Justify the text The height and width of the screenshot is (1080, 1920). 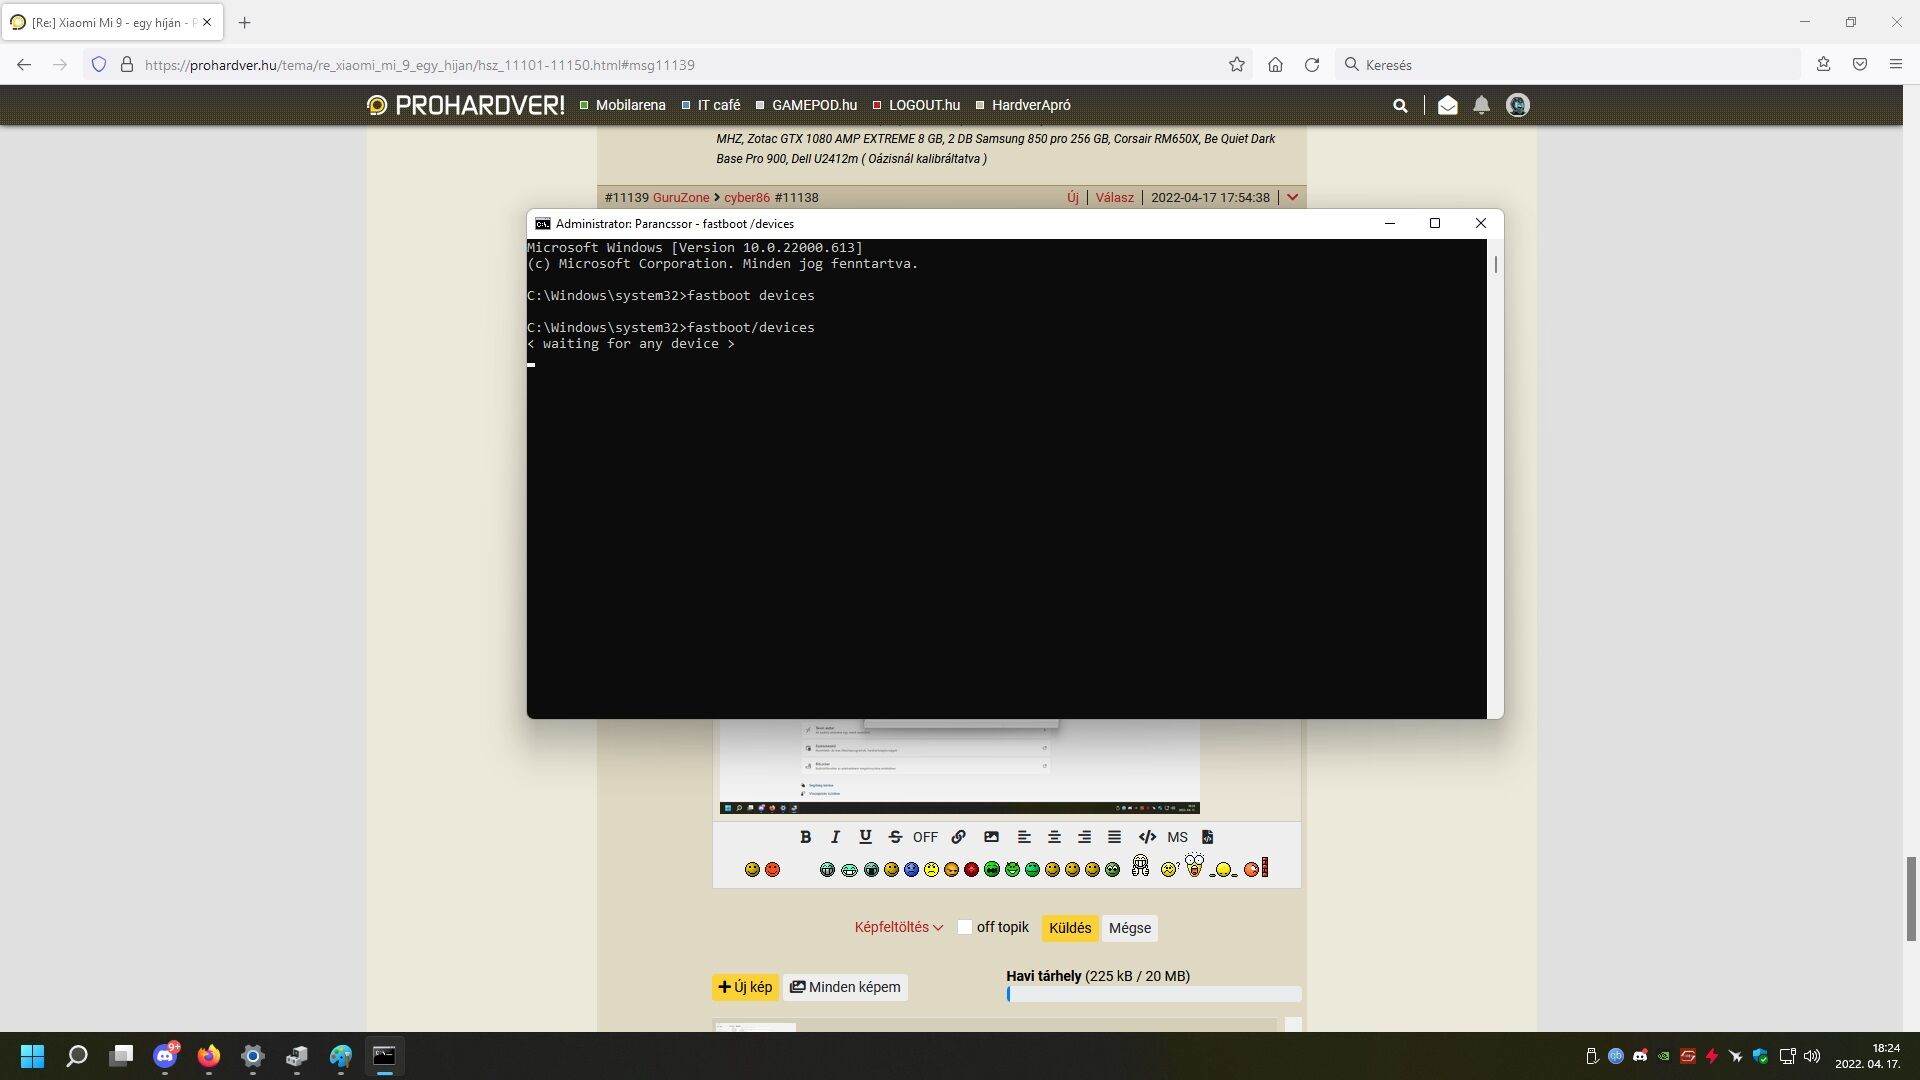1114,837
